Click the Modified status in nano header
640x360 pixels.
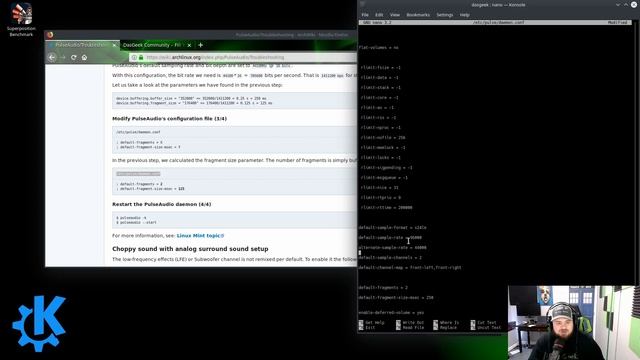point(617,22)
